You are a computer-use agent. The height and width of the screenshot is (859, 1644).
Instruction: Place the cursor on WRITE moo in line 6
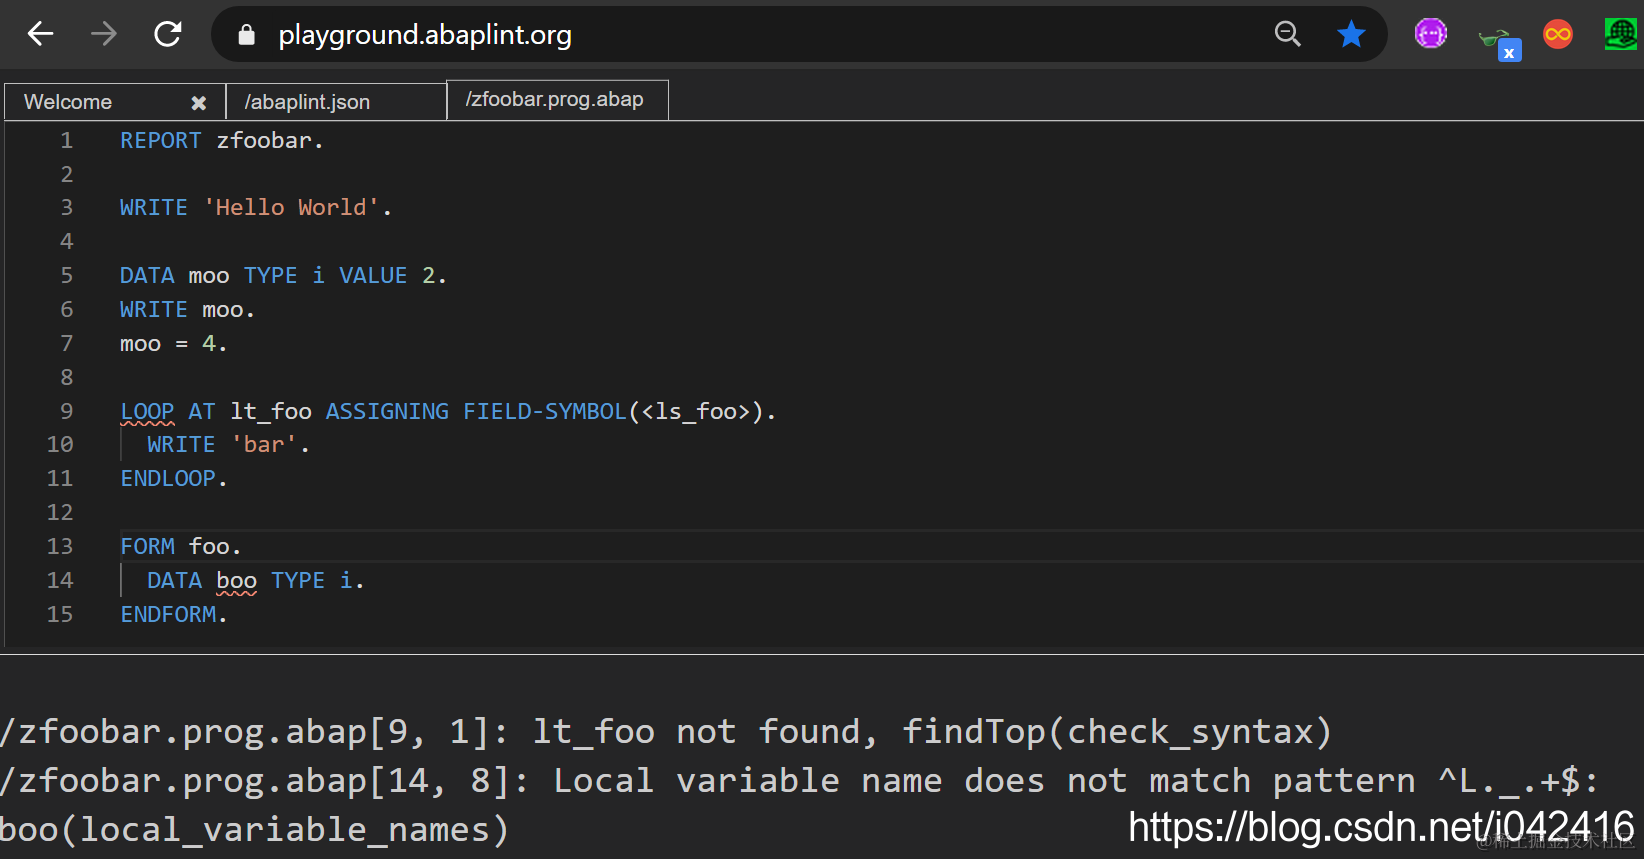[x=187, y=310]
